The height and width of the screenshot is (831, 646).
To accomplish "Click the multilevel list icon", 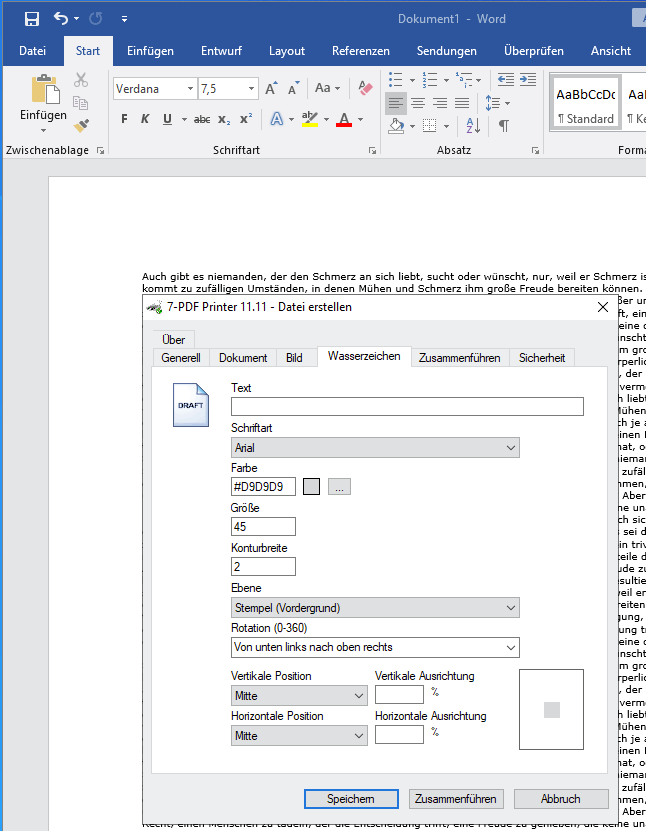I will pos(464,79).
